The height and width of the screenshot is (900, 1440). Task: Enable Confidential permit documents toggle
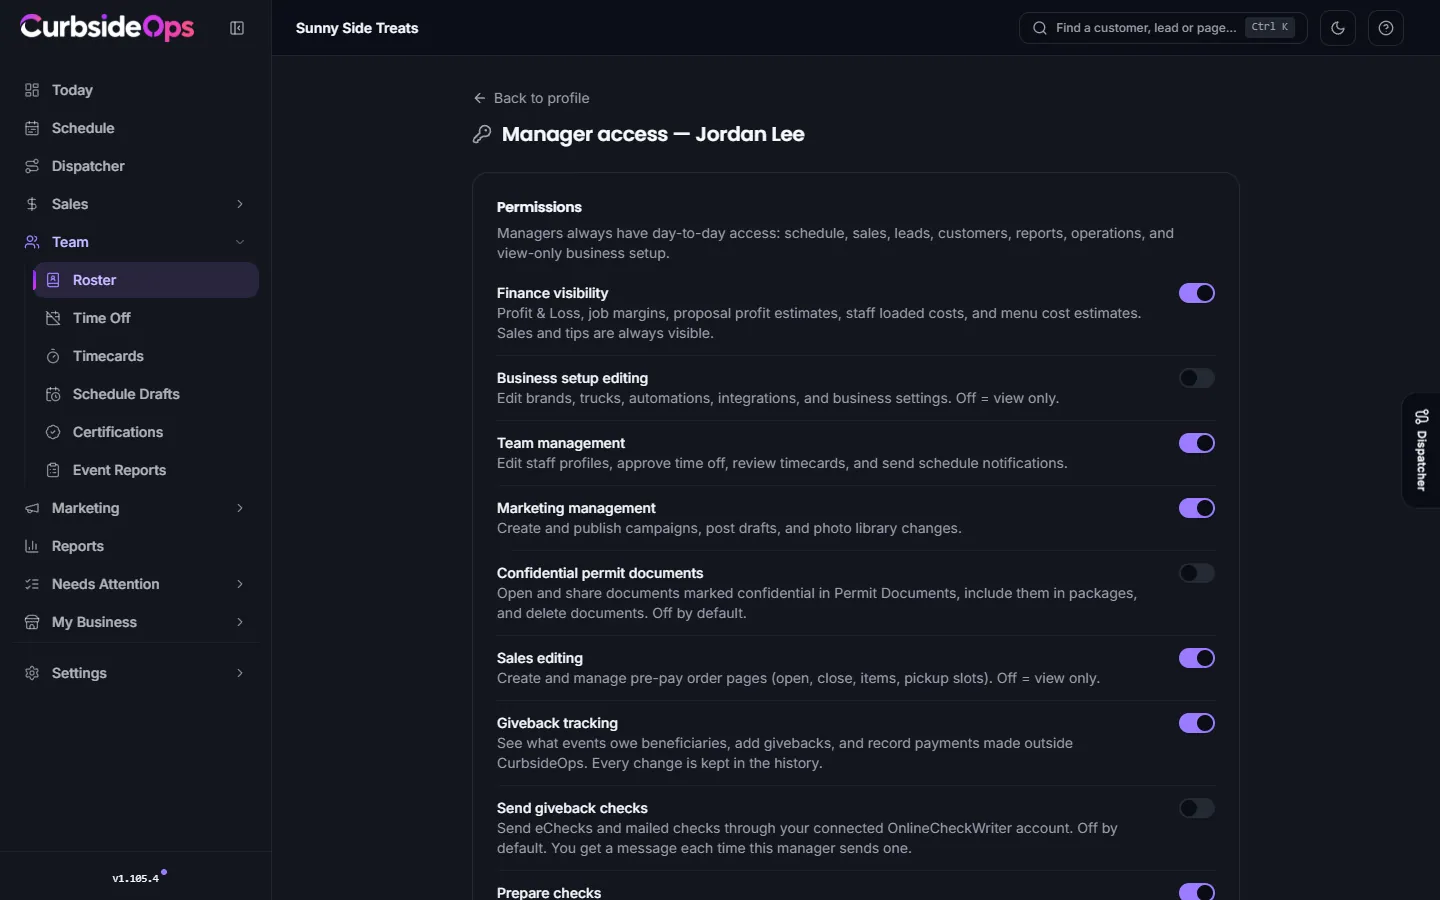[x=1197, y=573]
